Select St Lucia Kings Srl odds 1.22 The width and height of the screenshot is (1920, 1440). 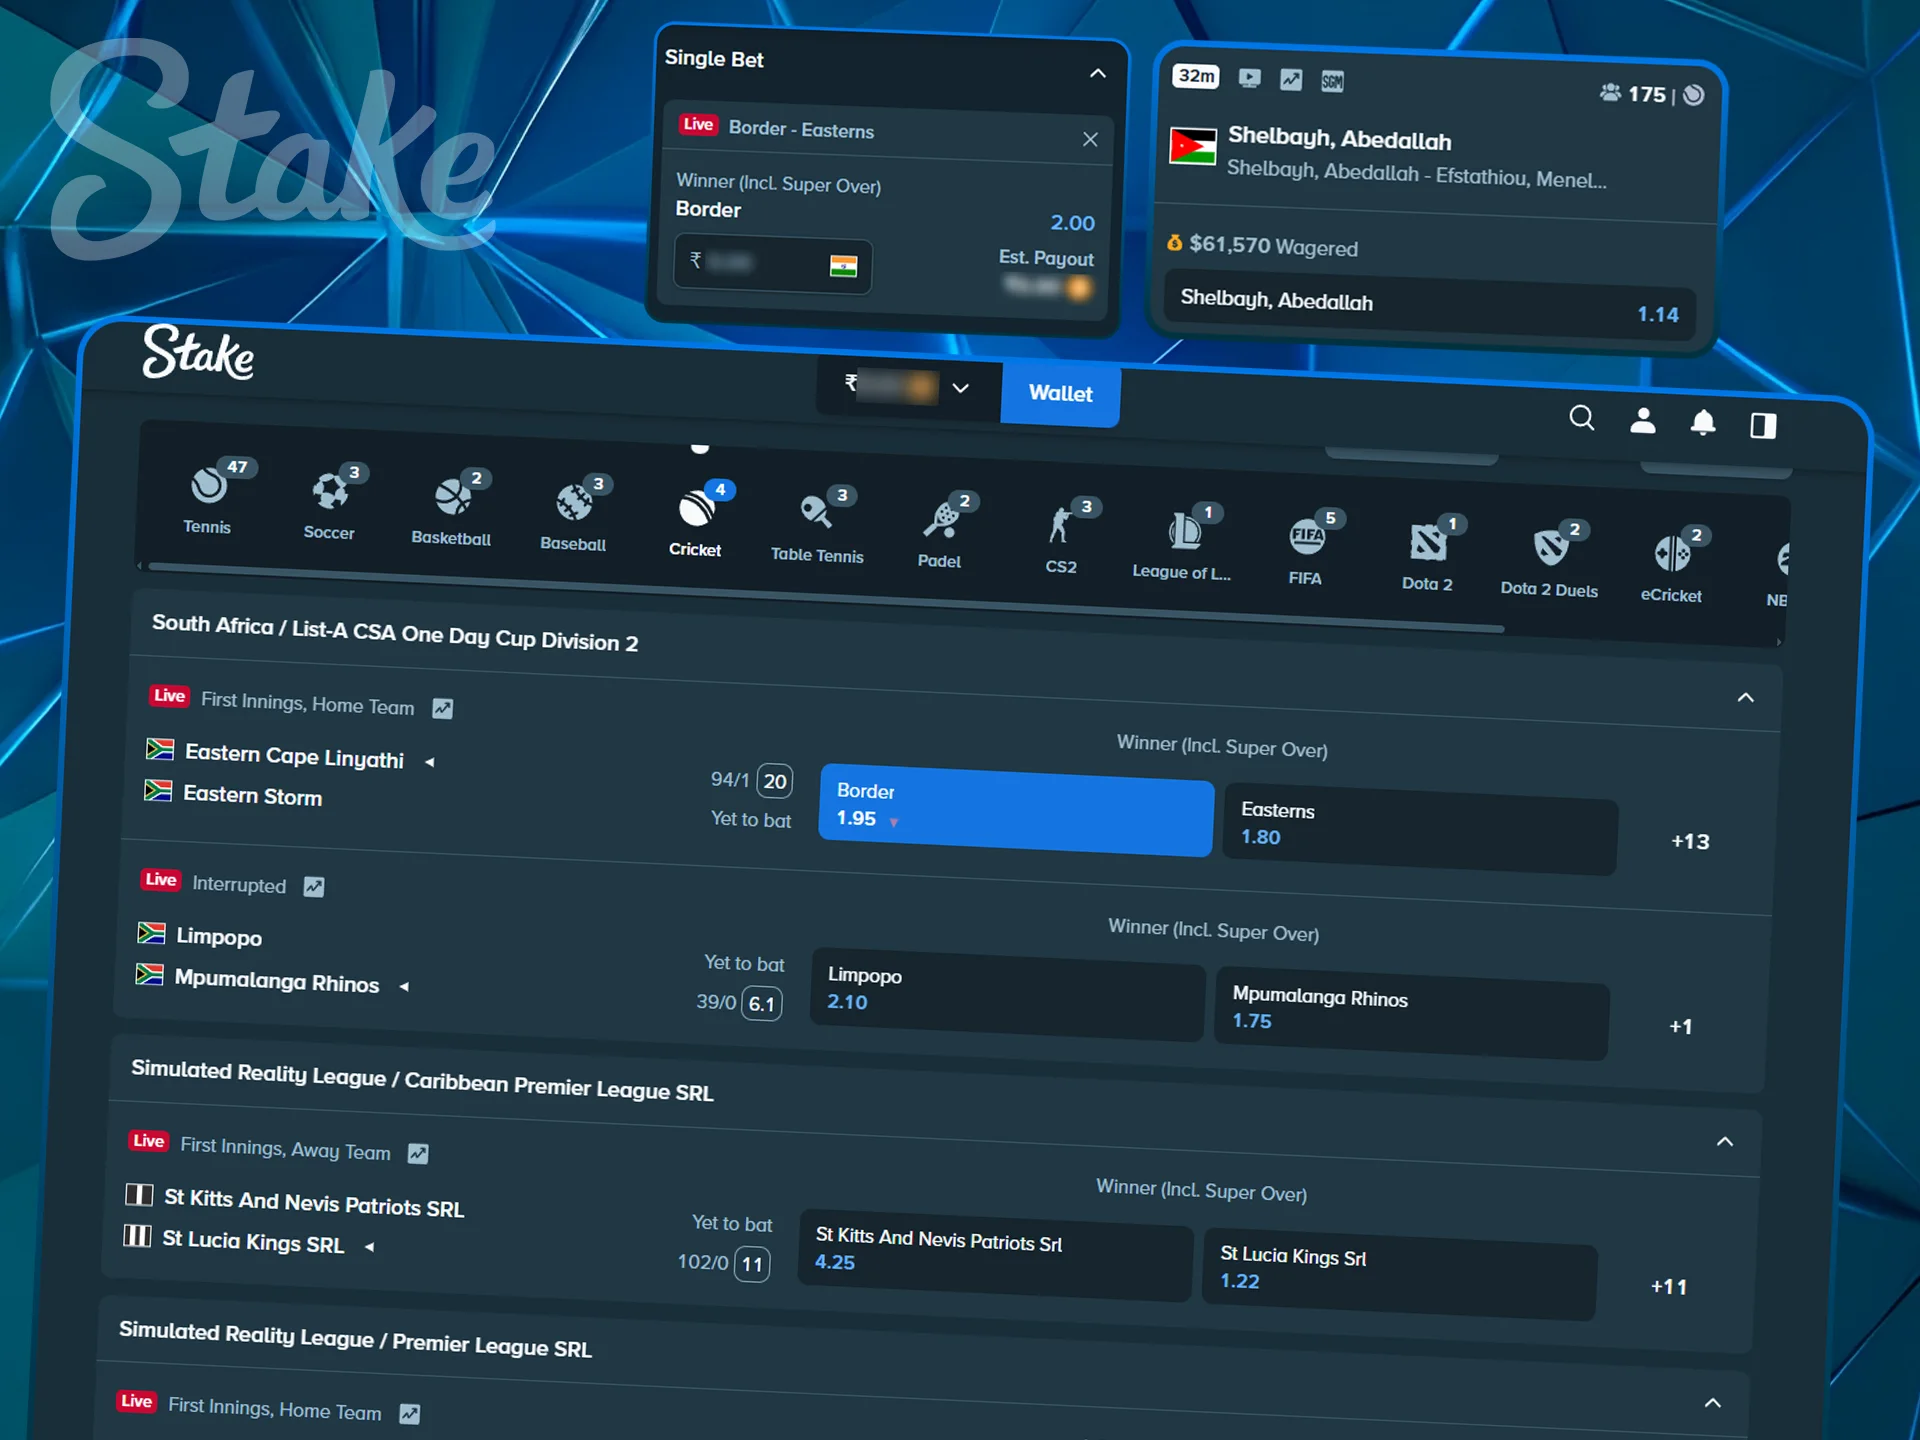click(1400, 1273)
